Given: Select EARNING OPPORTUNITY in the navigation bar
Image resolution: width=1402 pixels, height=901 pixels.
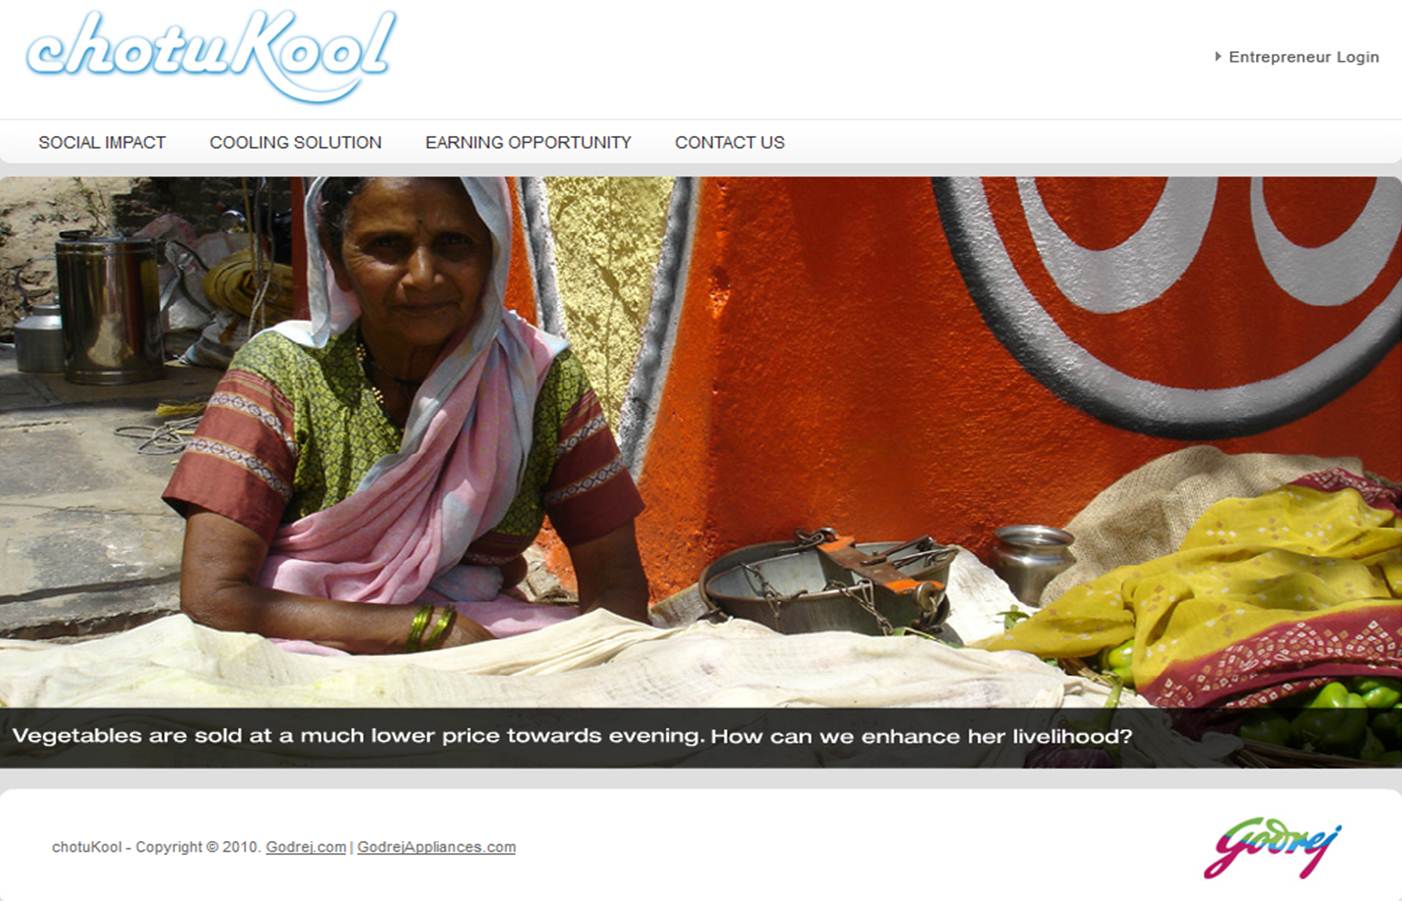Looking at the screenshot, I should 528,142.
